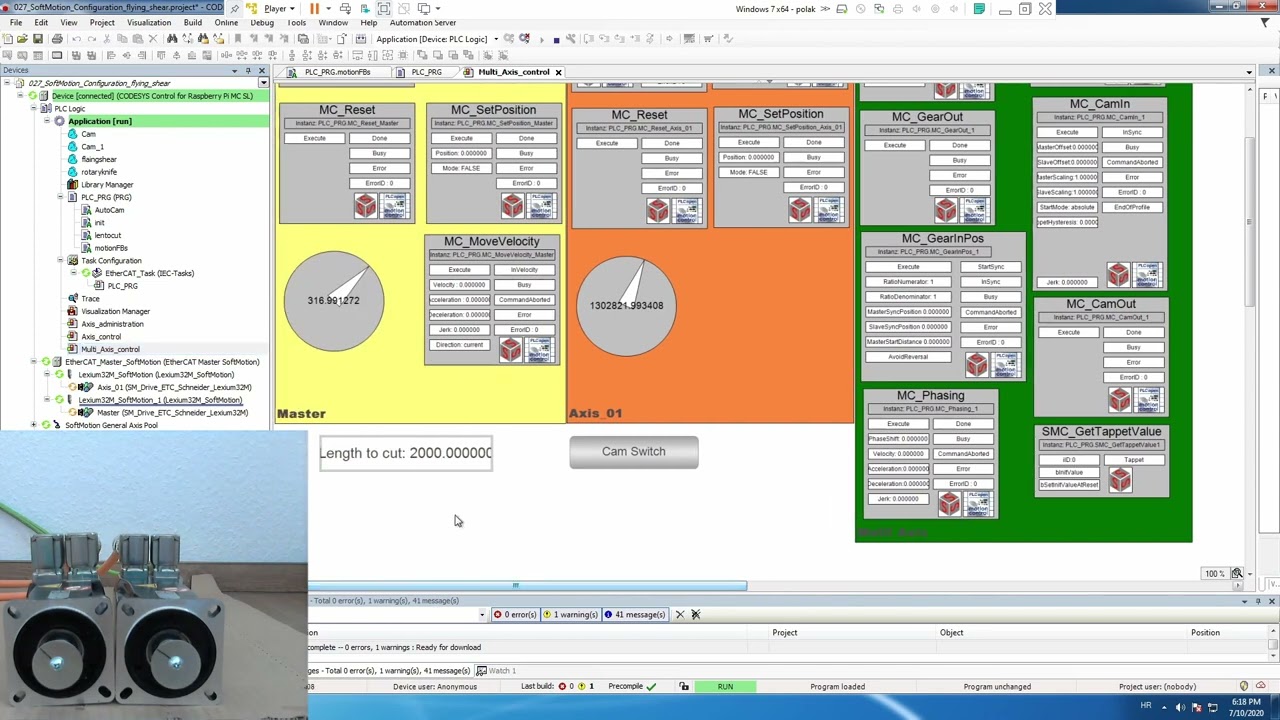Click the Save project toolbar icon
Image resolution: width=1280 pixels, height=720 pixels.
coord(37,39)
